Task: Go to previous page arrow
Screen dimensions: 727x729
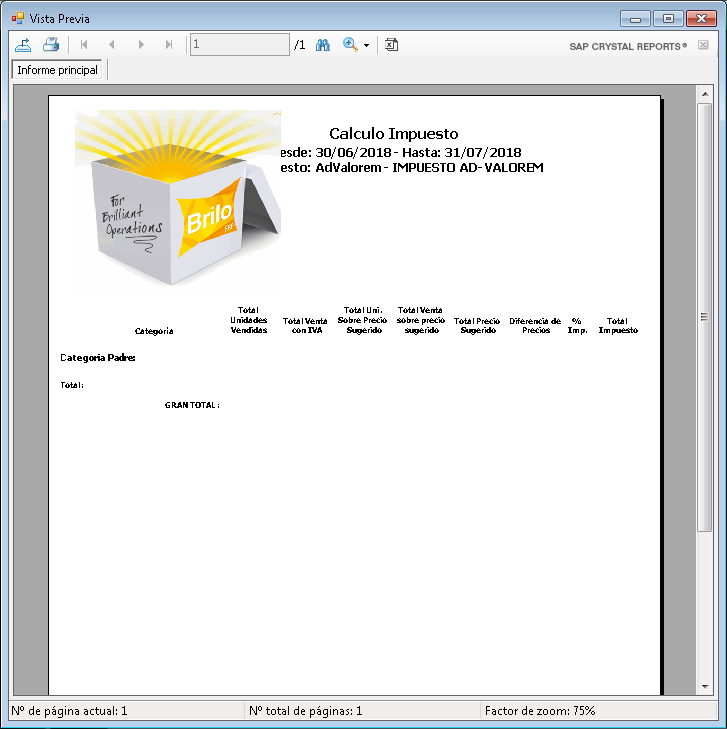Action: click(x=112, y=45)
